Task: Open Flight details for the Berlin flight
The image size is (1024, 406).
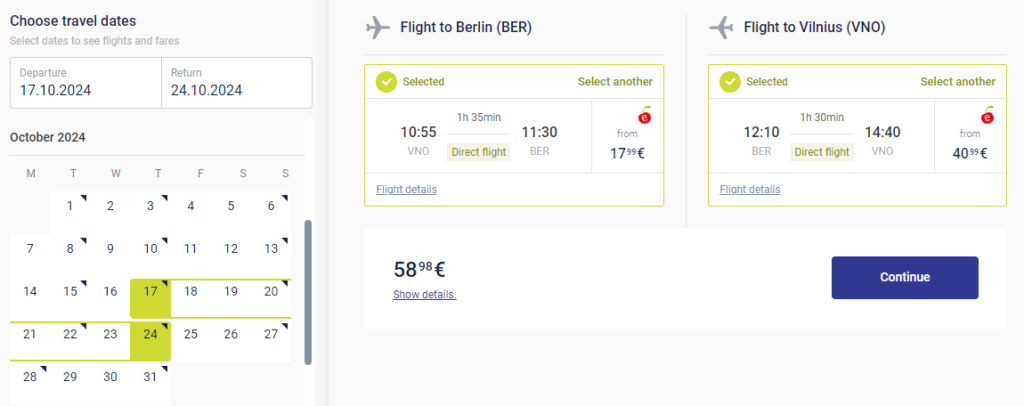Action: pos(406,190)
